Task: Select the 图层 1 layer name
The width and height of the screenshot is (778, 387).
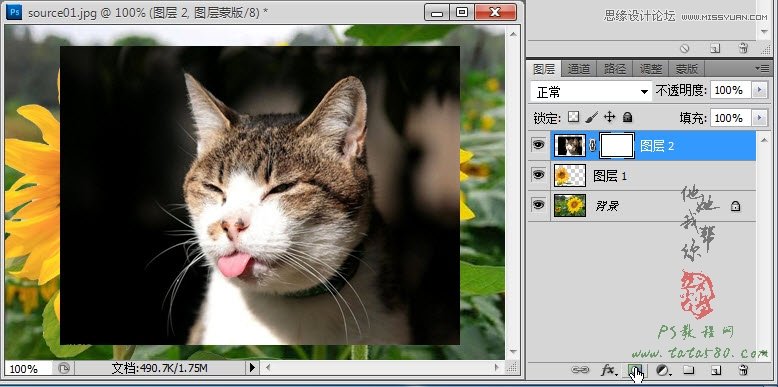Action: pos(610,176)
